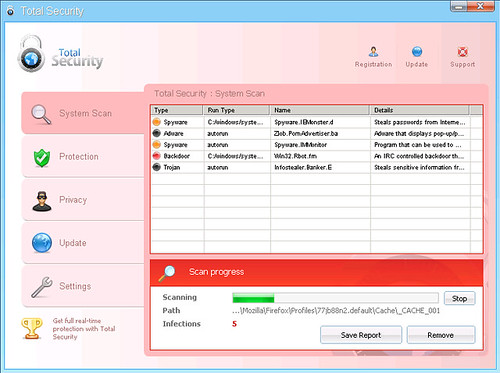Click 'An IRC controlled backdoor' details cell
500x373 pixels.
click(419, 156)
